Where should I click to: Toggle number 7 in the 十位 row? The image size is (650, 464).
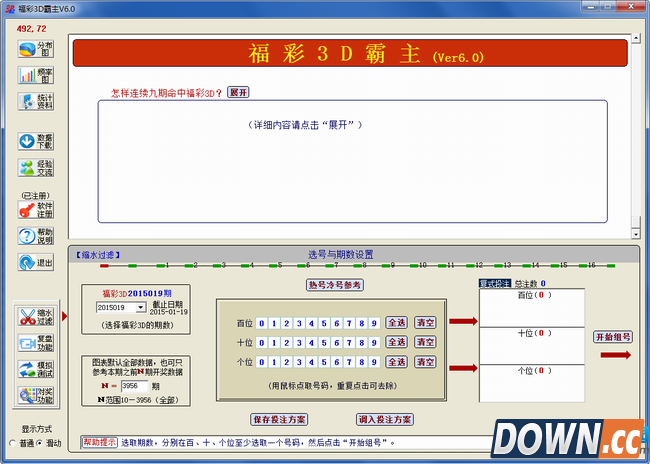pos(349,343)
